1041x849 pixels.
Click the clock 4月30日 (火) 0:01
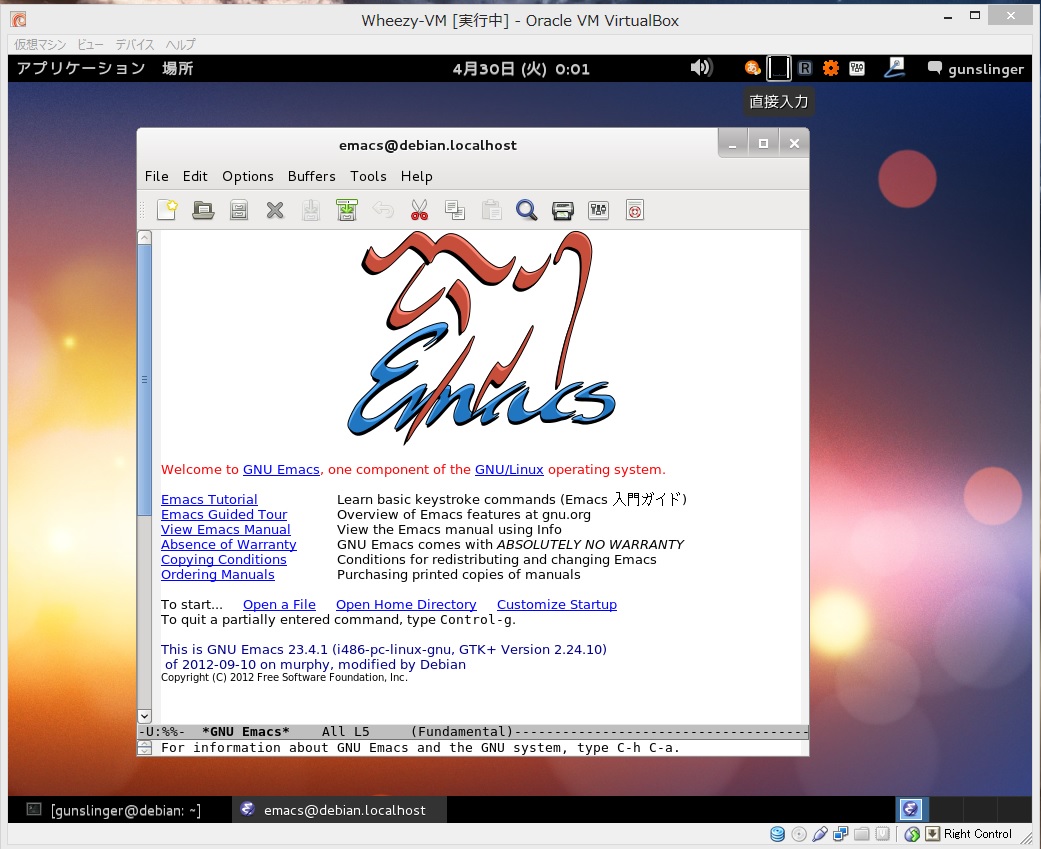[x=521, y=69]
